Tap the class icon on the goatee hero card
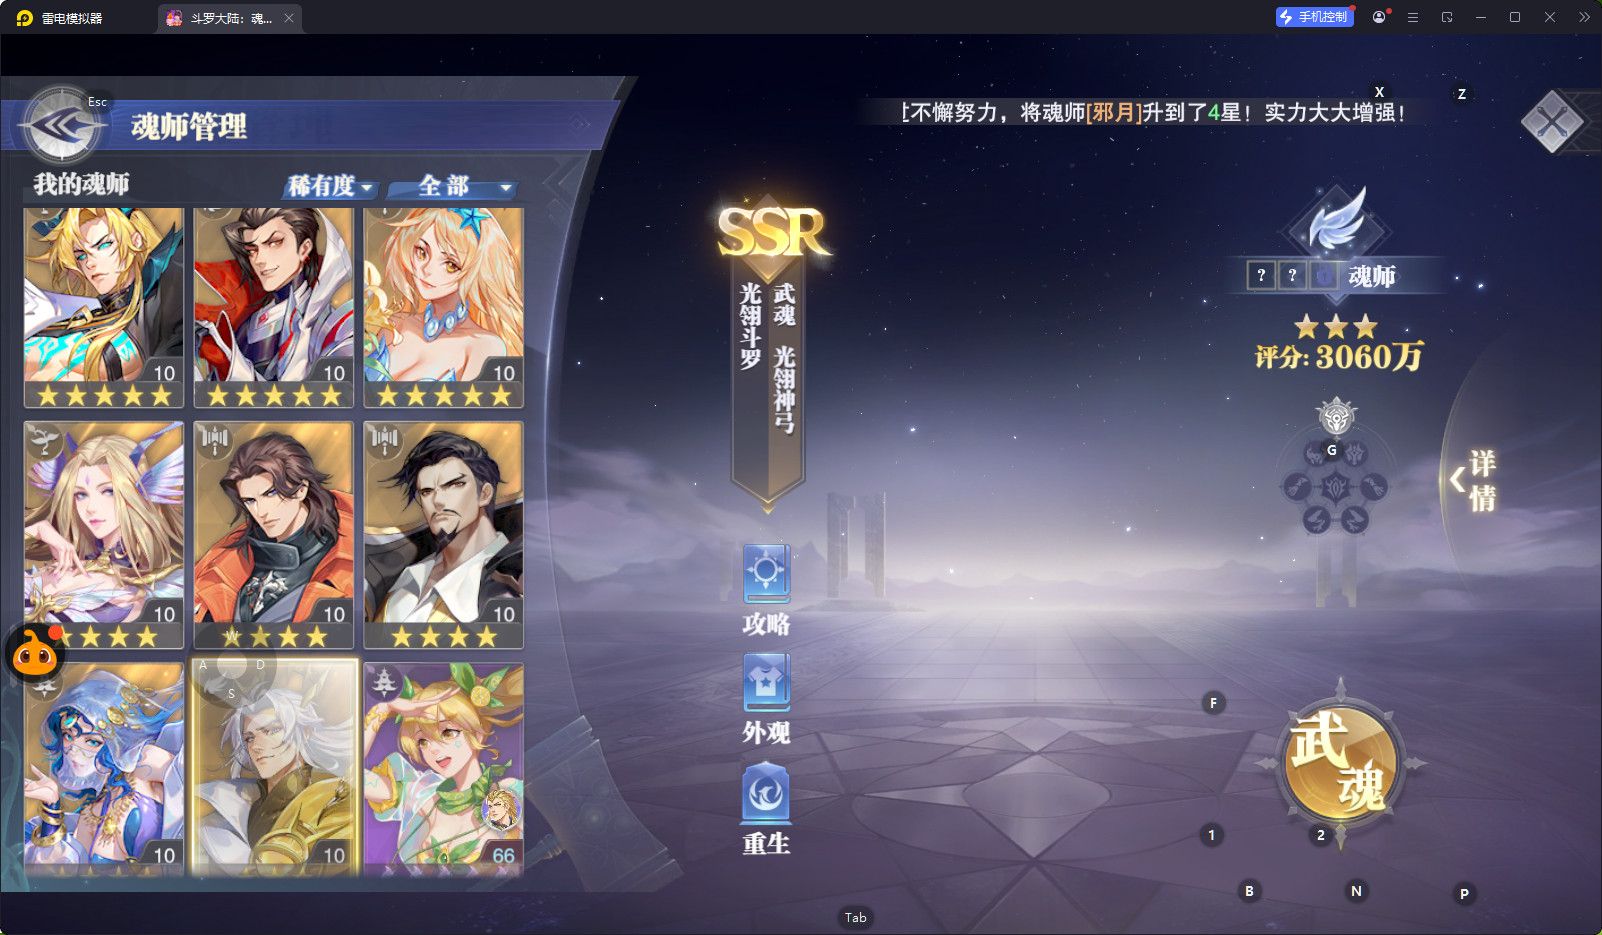Image resolution: width=1602 pixels, height=935 pixels. point(384,439)
